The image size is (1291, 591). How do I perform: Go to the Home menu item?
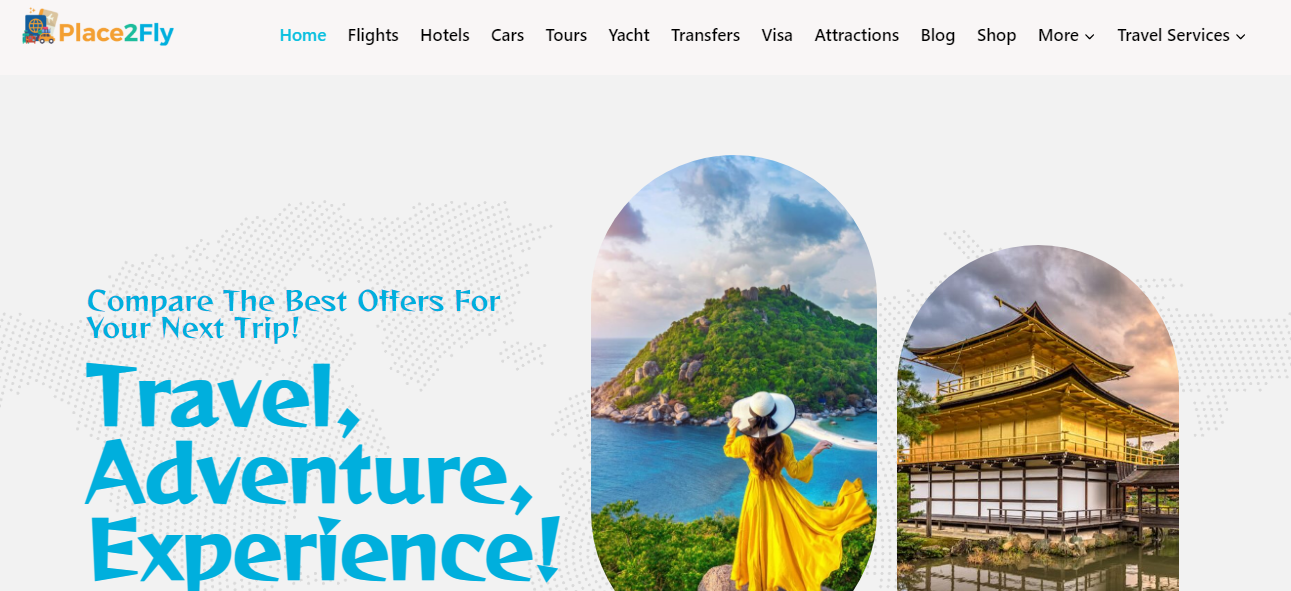tap(303, 35)
